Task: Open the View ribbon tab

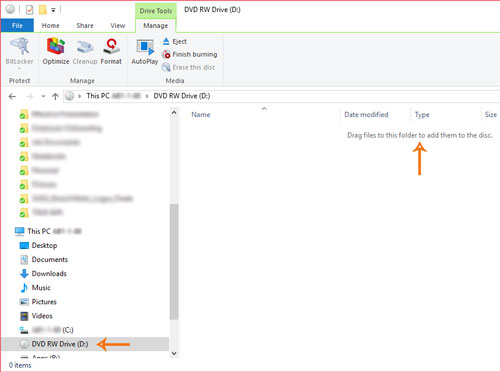Action: pyautogui.click(x=118, y=26)
